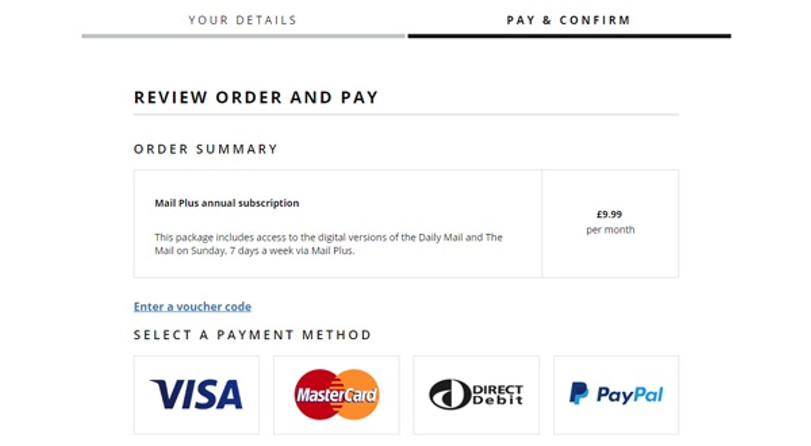Click the package description text
Viewport: 811px width, 446px height.
(328, 244)
